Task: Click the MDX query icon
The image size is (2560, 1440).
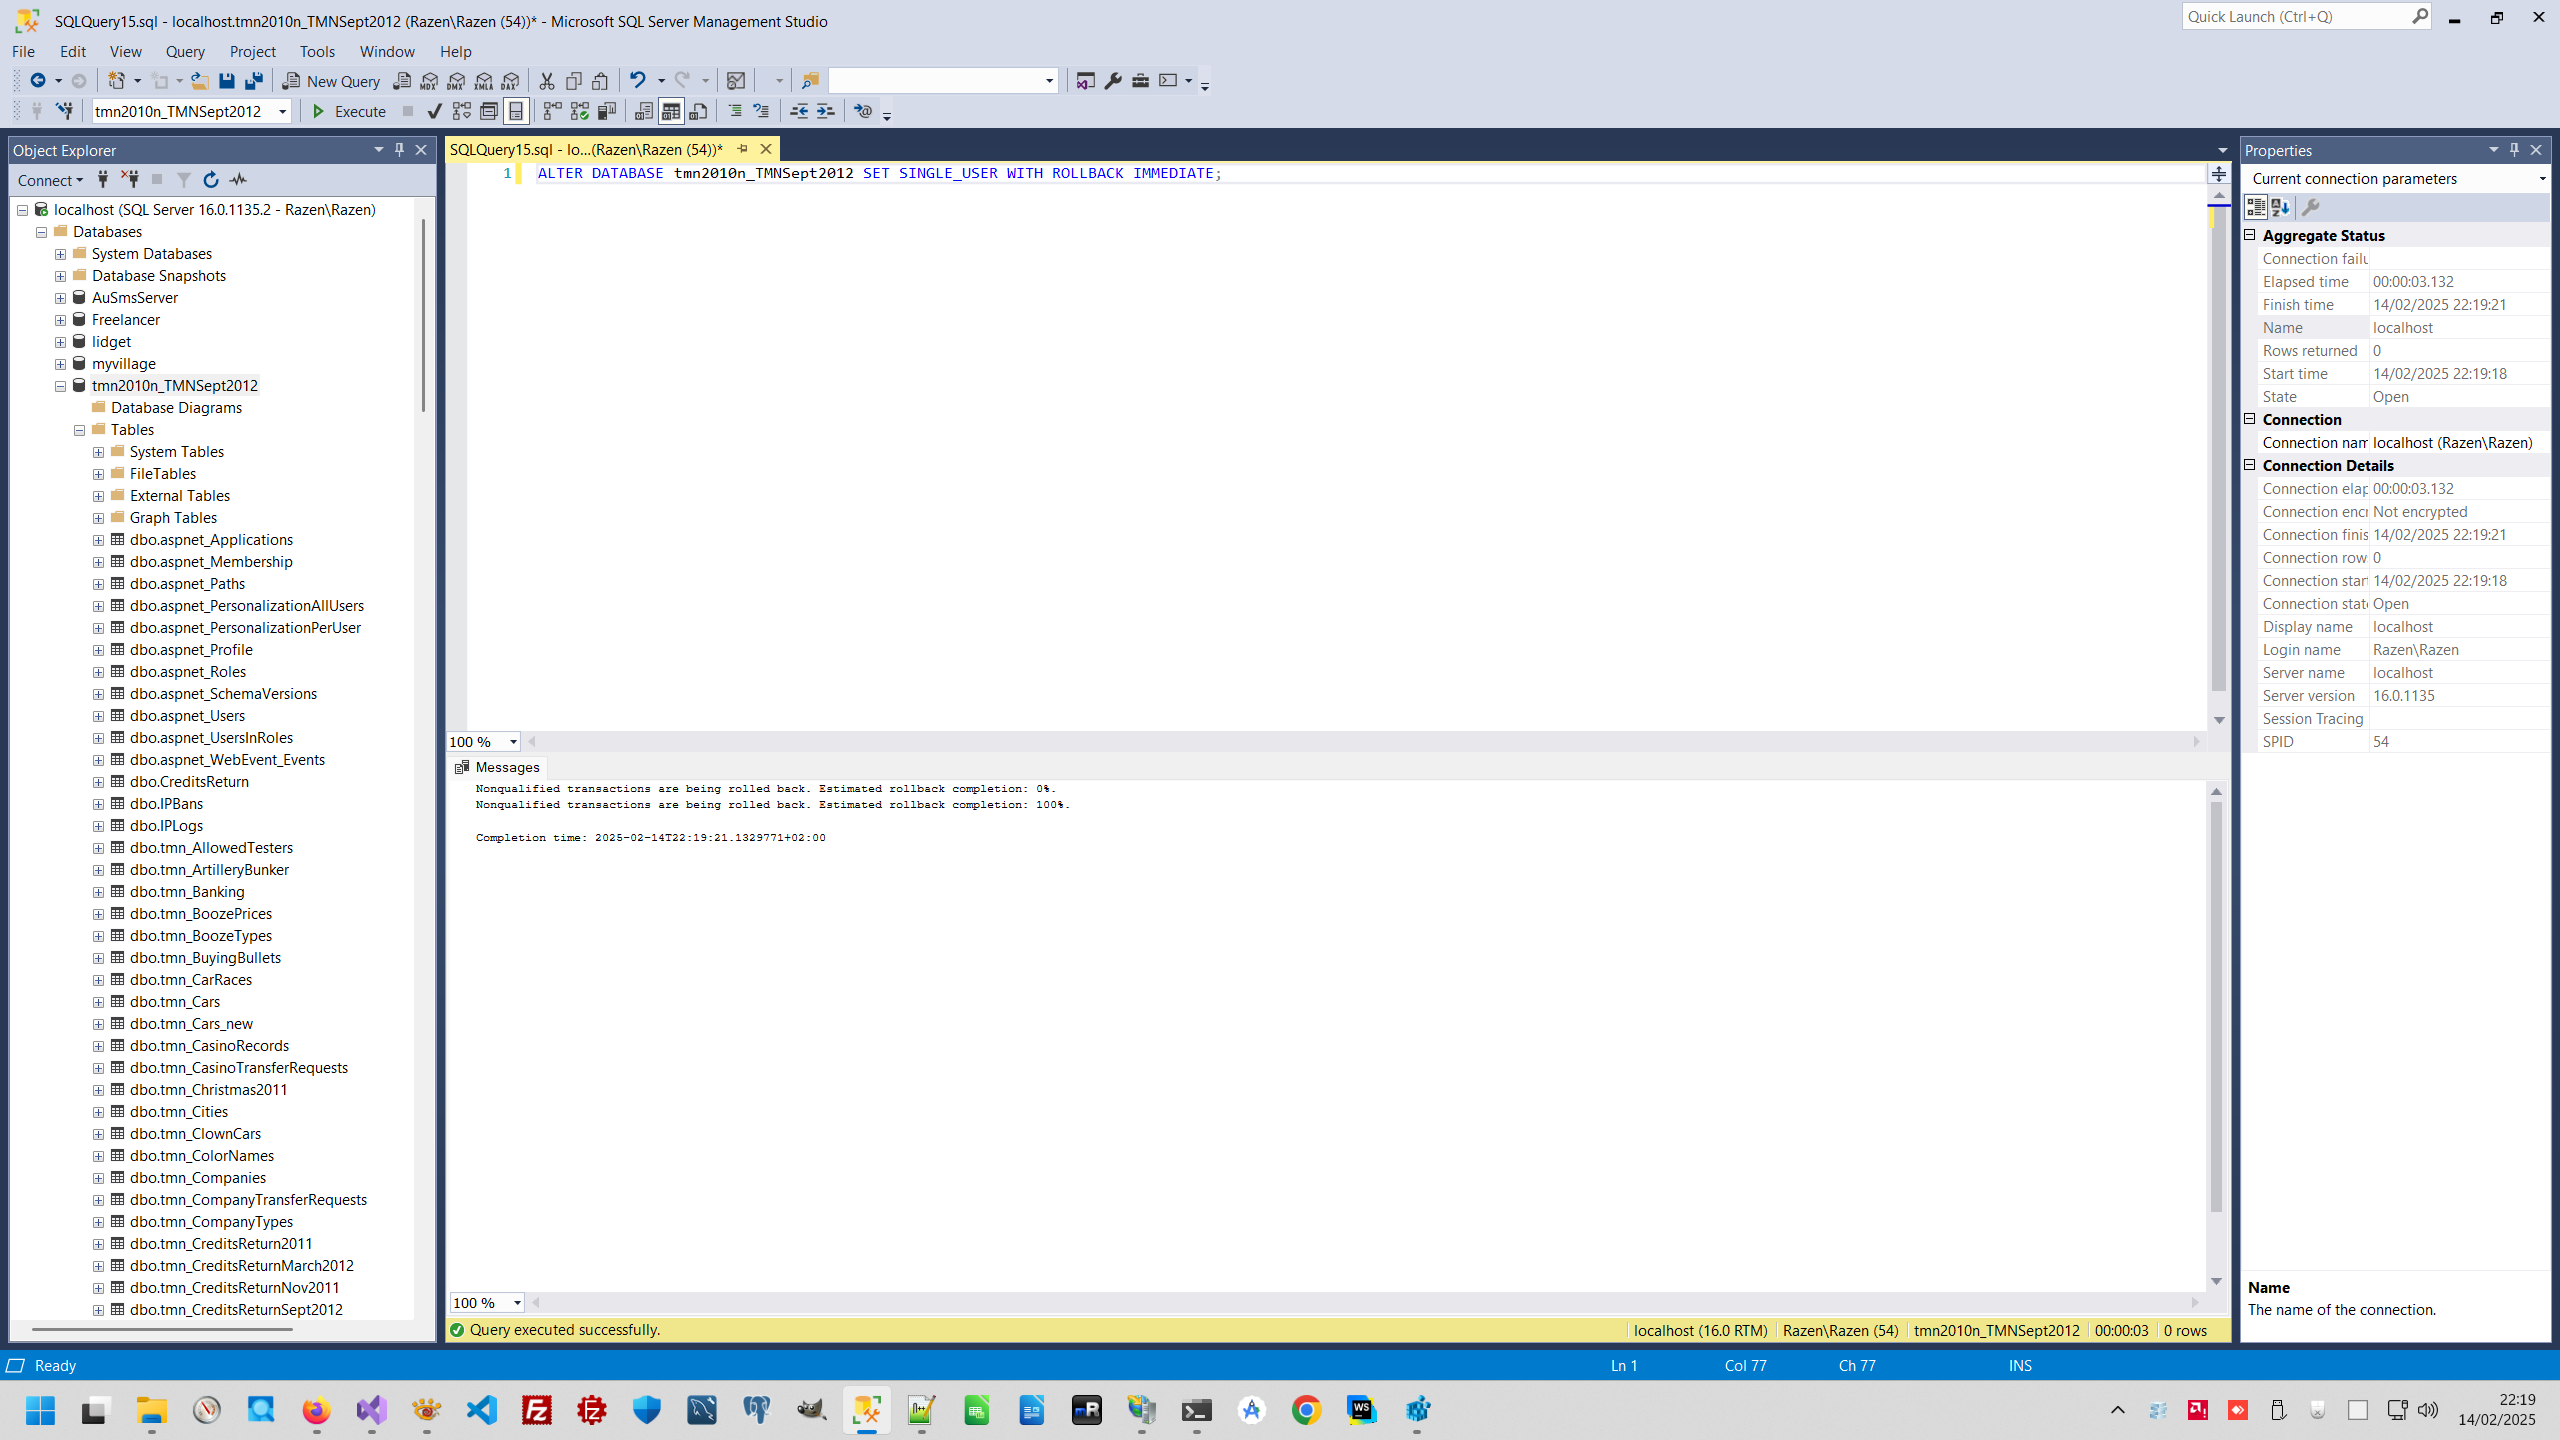Action: 429,81
